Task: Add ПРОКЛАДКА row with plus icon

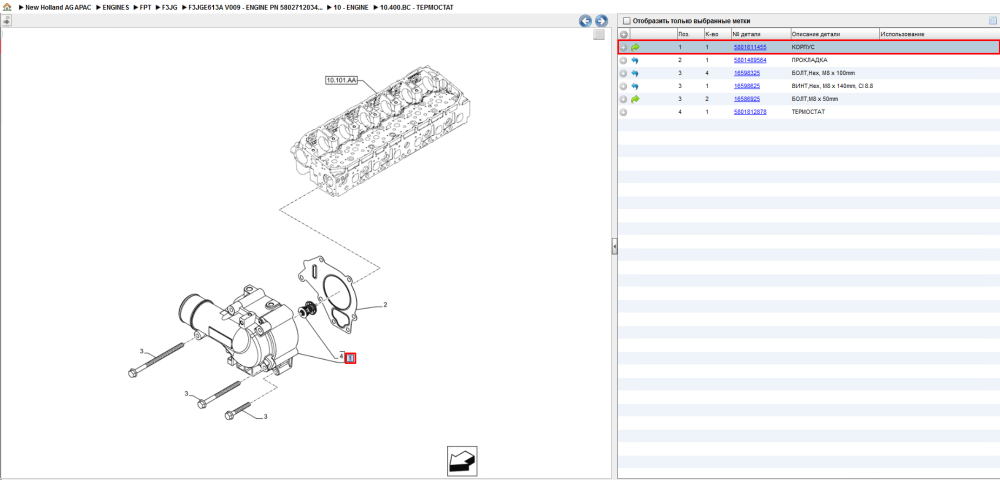Action: point(624,61)
